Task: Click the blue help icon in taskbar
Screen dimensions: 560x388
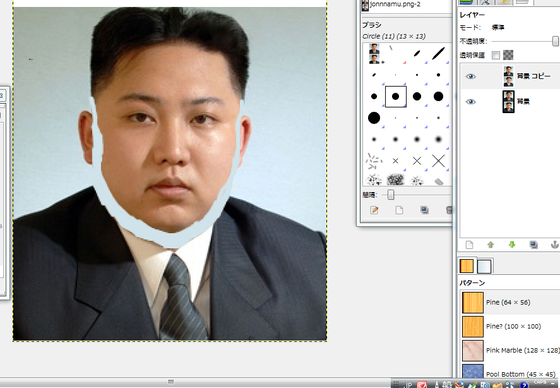Action: 524,385
